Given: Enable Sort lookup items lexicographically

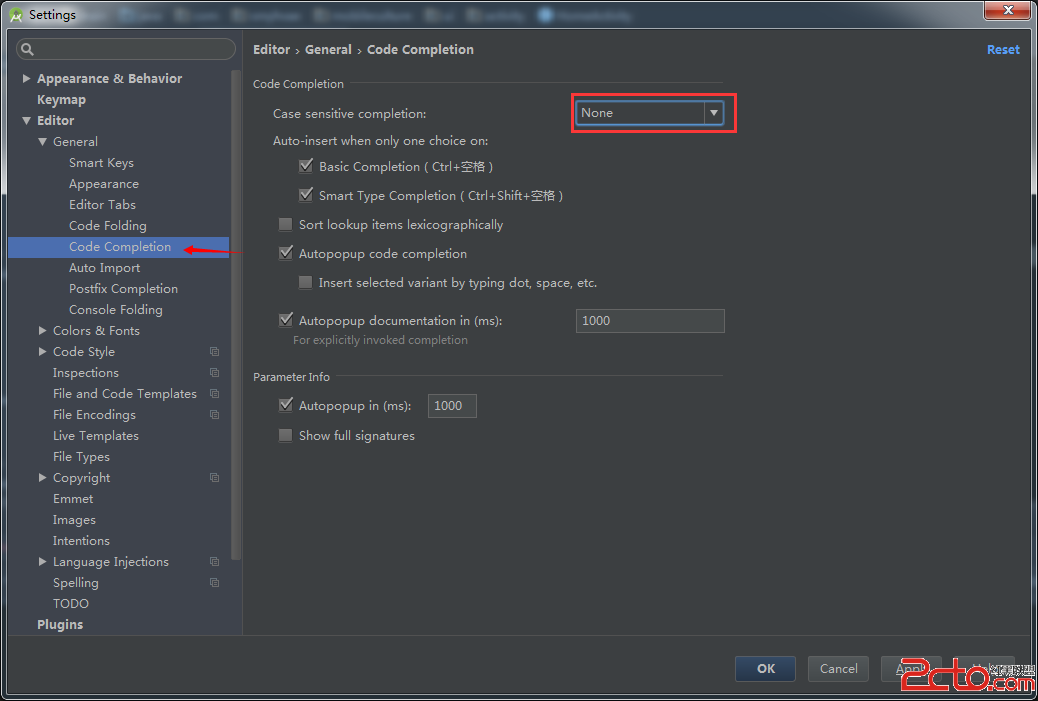Looking at the screenshot, I should [285, 224].
